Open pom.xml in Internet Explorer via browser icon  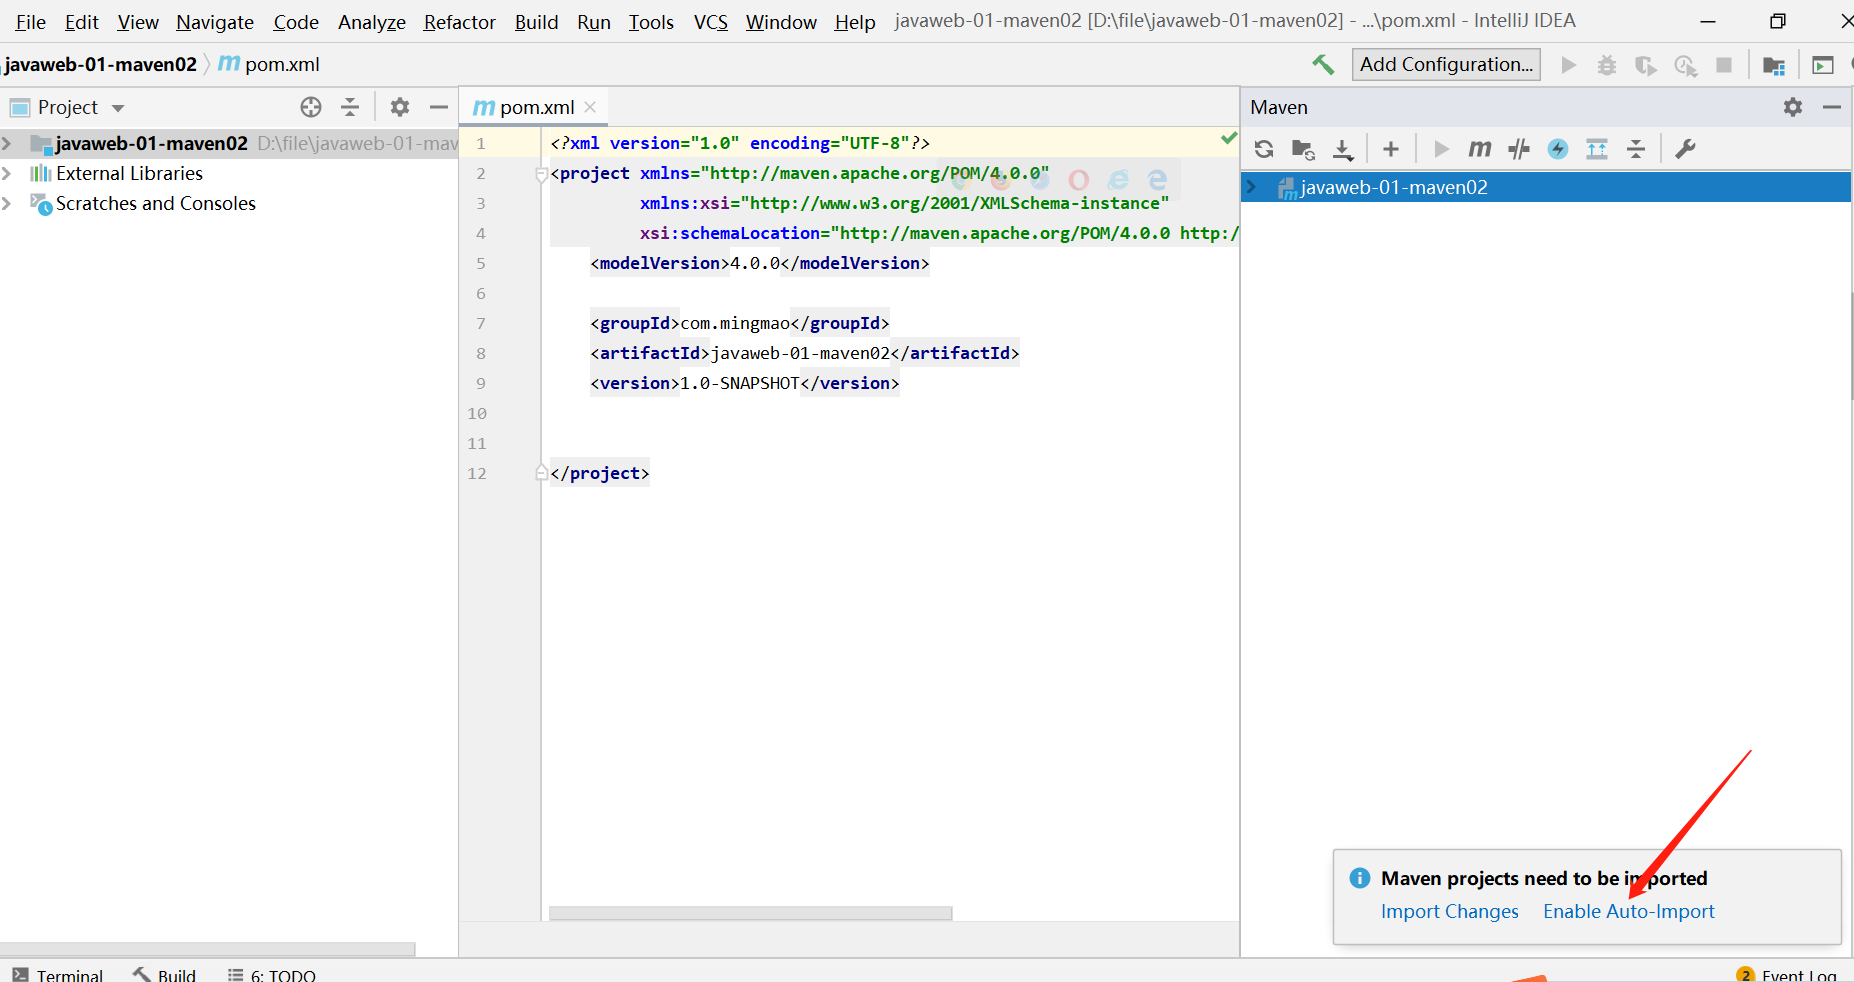[1118, 179]
